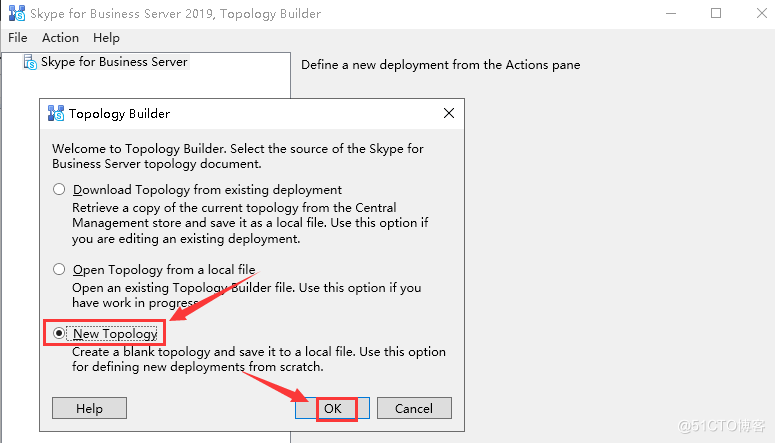
Task: Select Open Topology from a local file
Action: (x=59, y=269)
